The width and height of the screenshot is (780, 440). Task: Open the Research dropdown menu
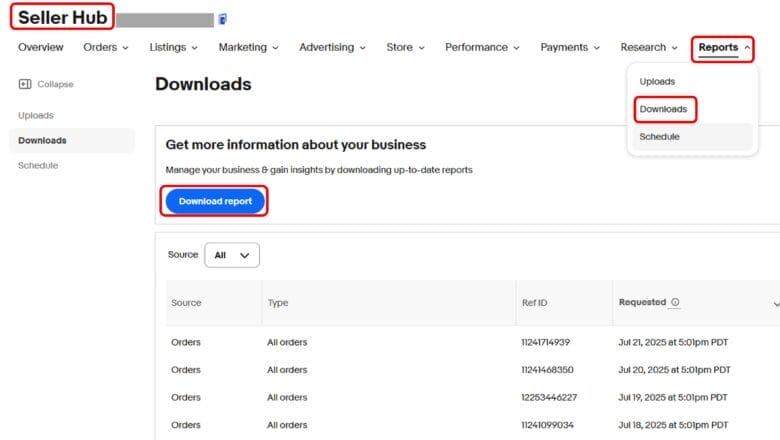[649, 47]
